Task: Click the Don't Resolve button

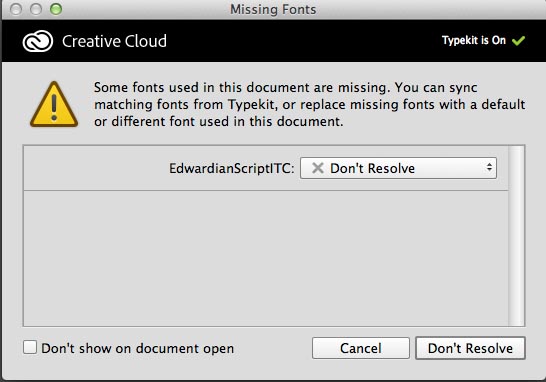Action: pos(470,348)
